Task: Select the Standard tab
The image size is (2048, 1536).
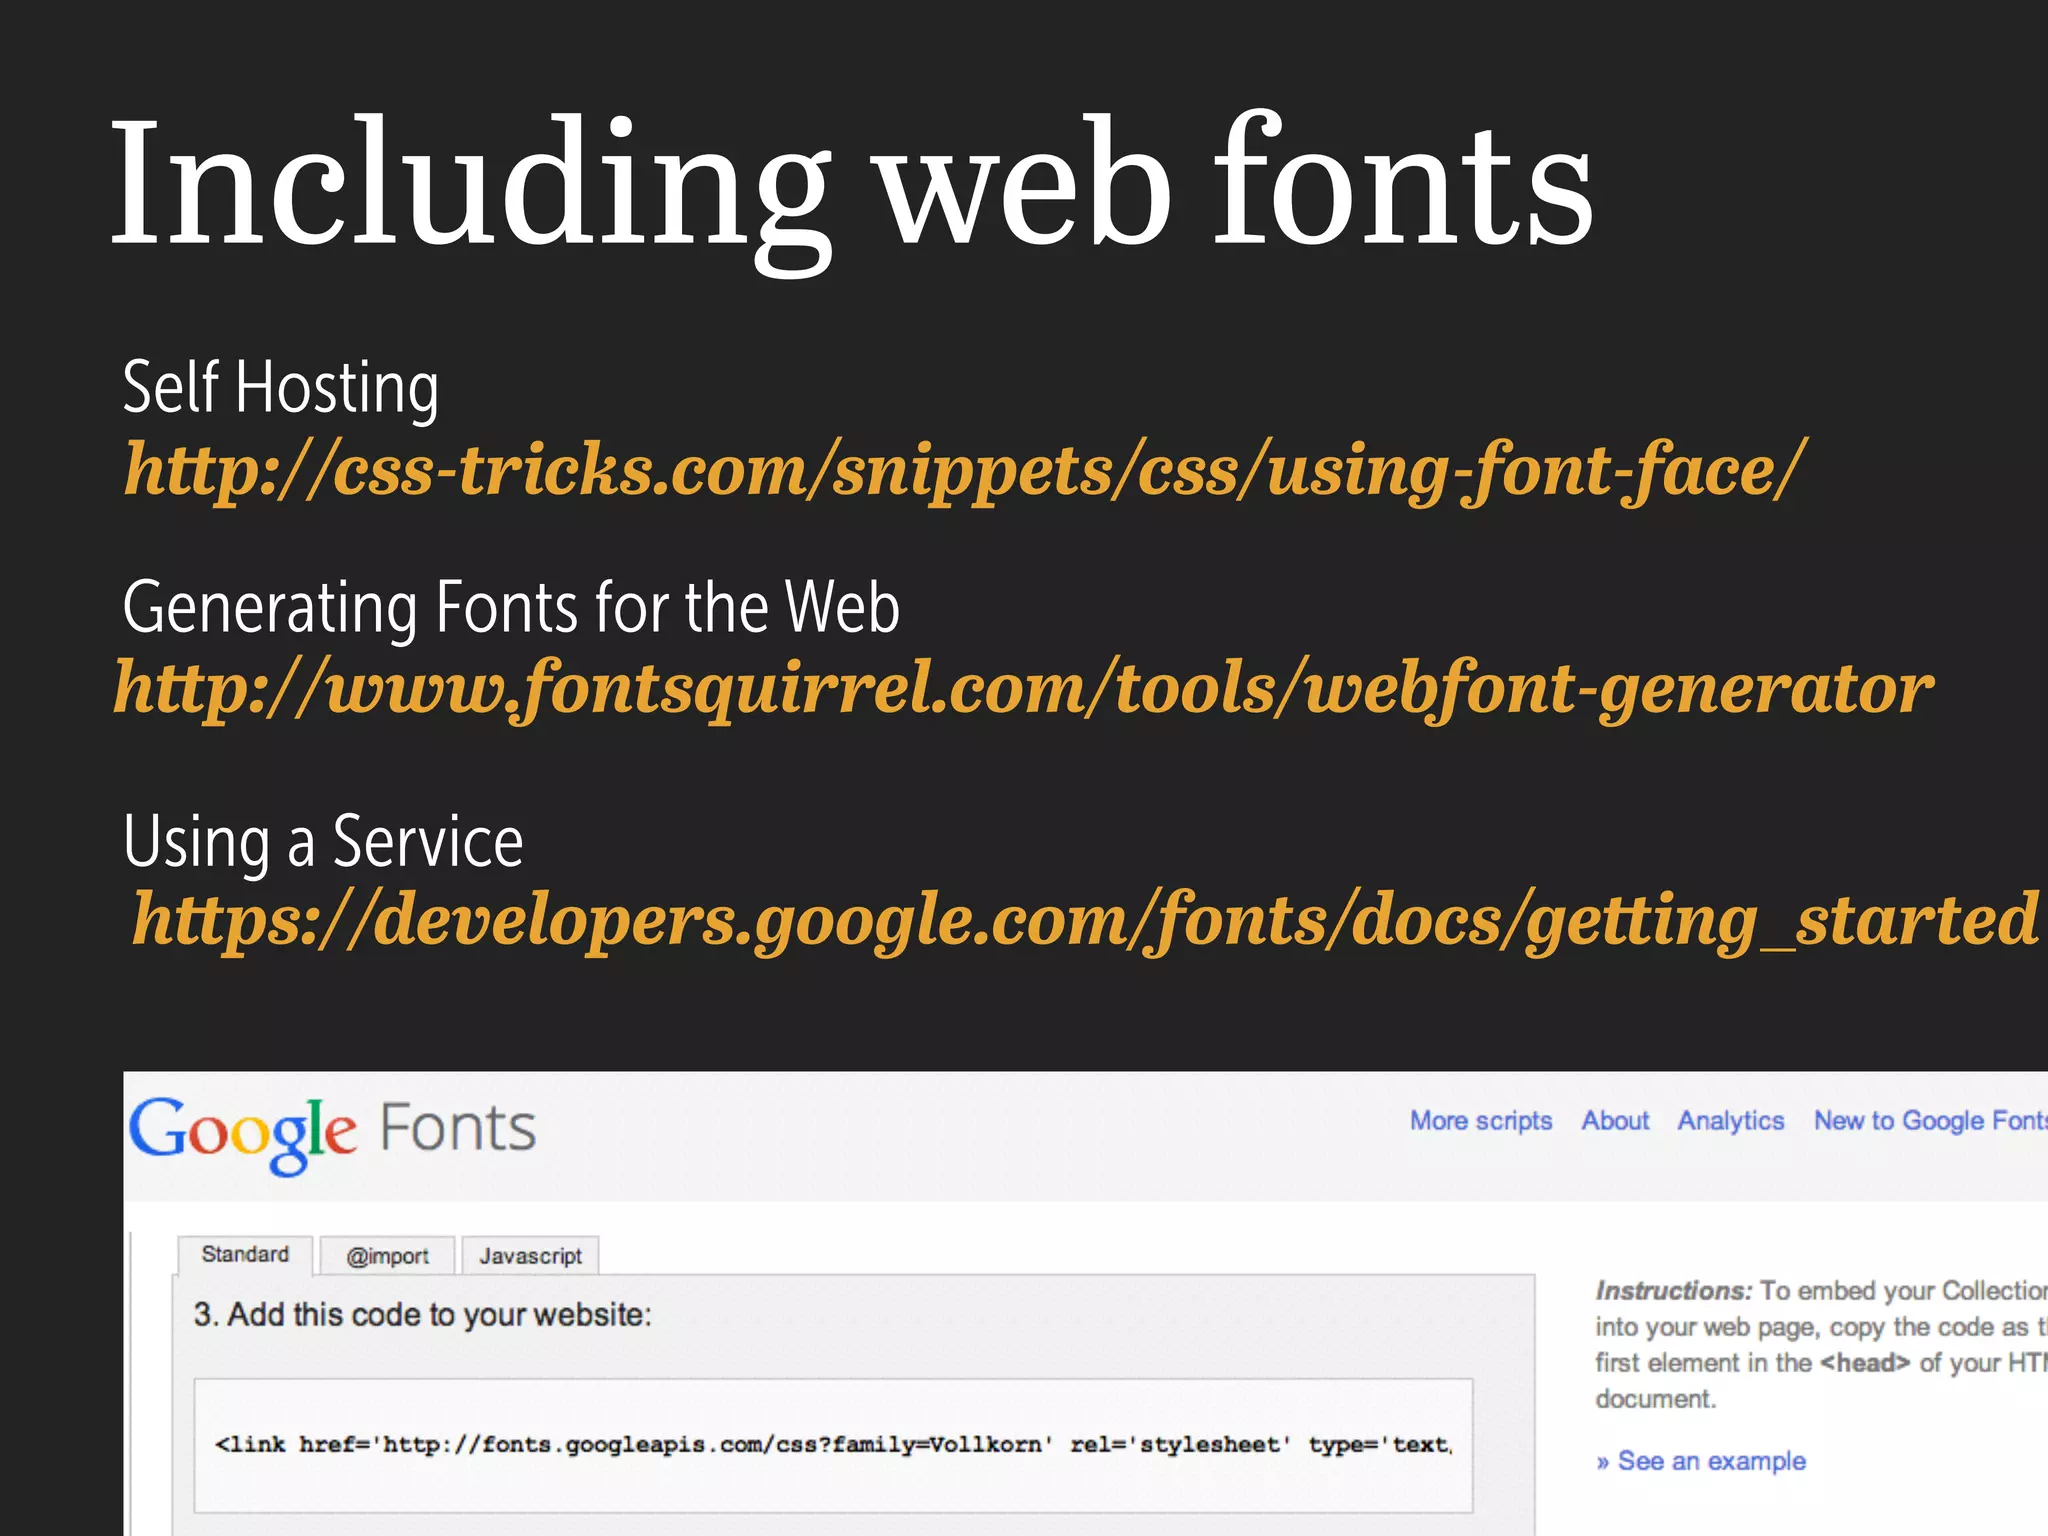Action: [245, 1255]
